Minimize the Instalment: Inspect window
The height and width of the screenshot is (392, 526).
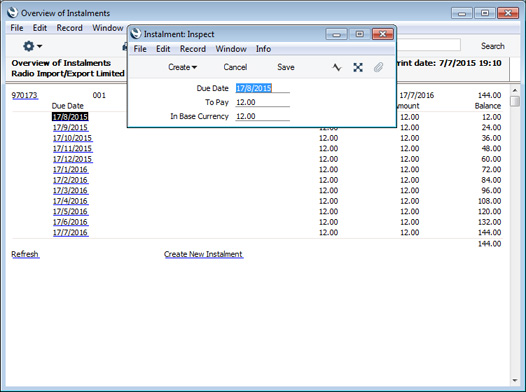pos(336,34)
